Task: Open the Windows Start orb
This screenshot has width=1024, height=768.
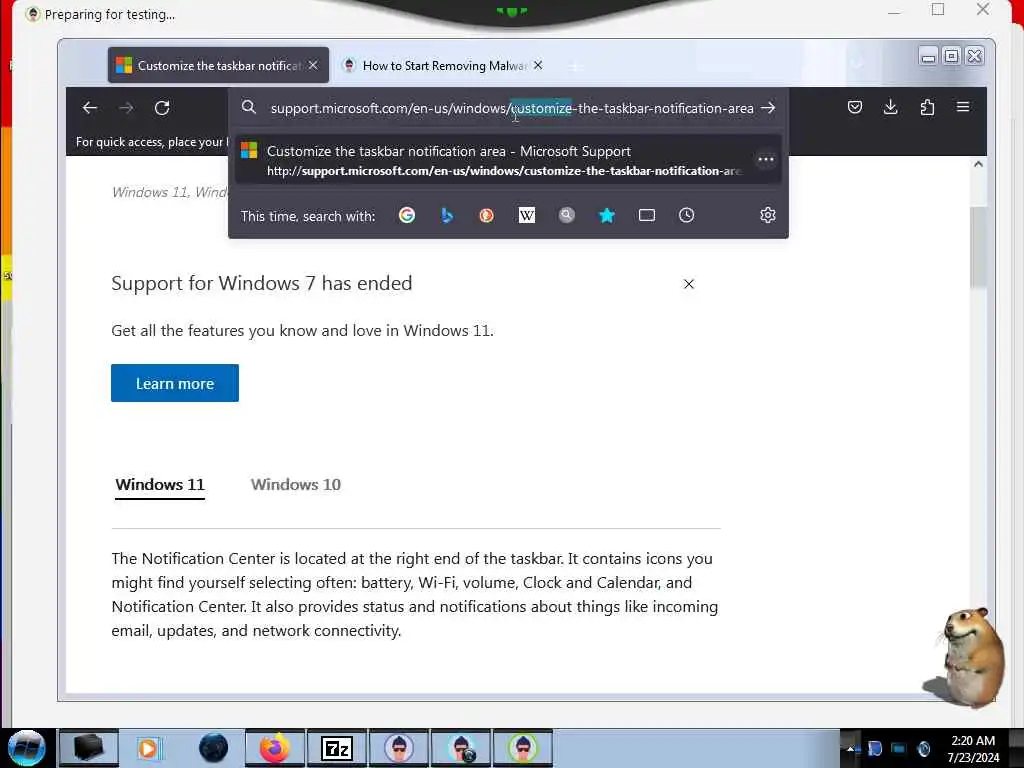Action: click(x=26, y=748)
